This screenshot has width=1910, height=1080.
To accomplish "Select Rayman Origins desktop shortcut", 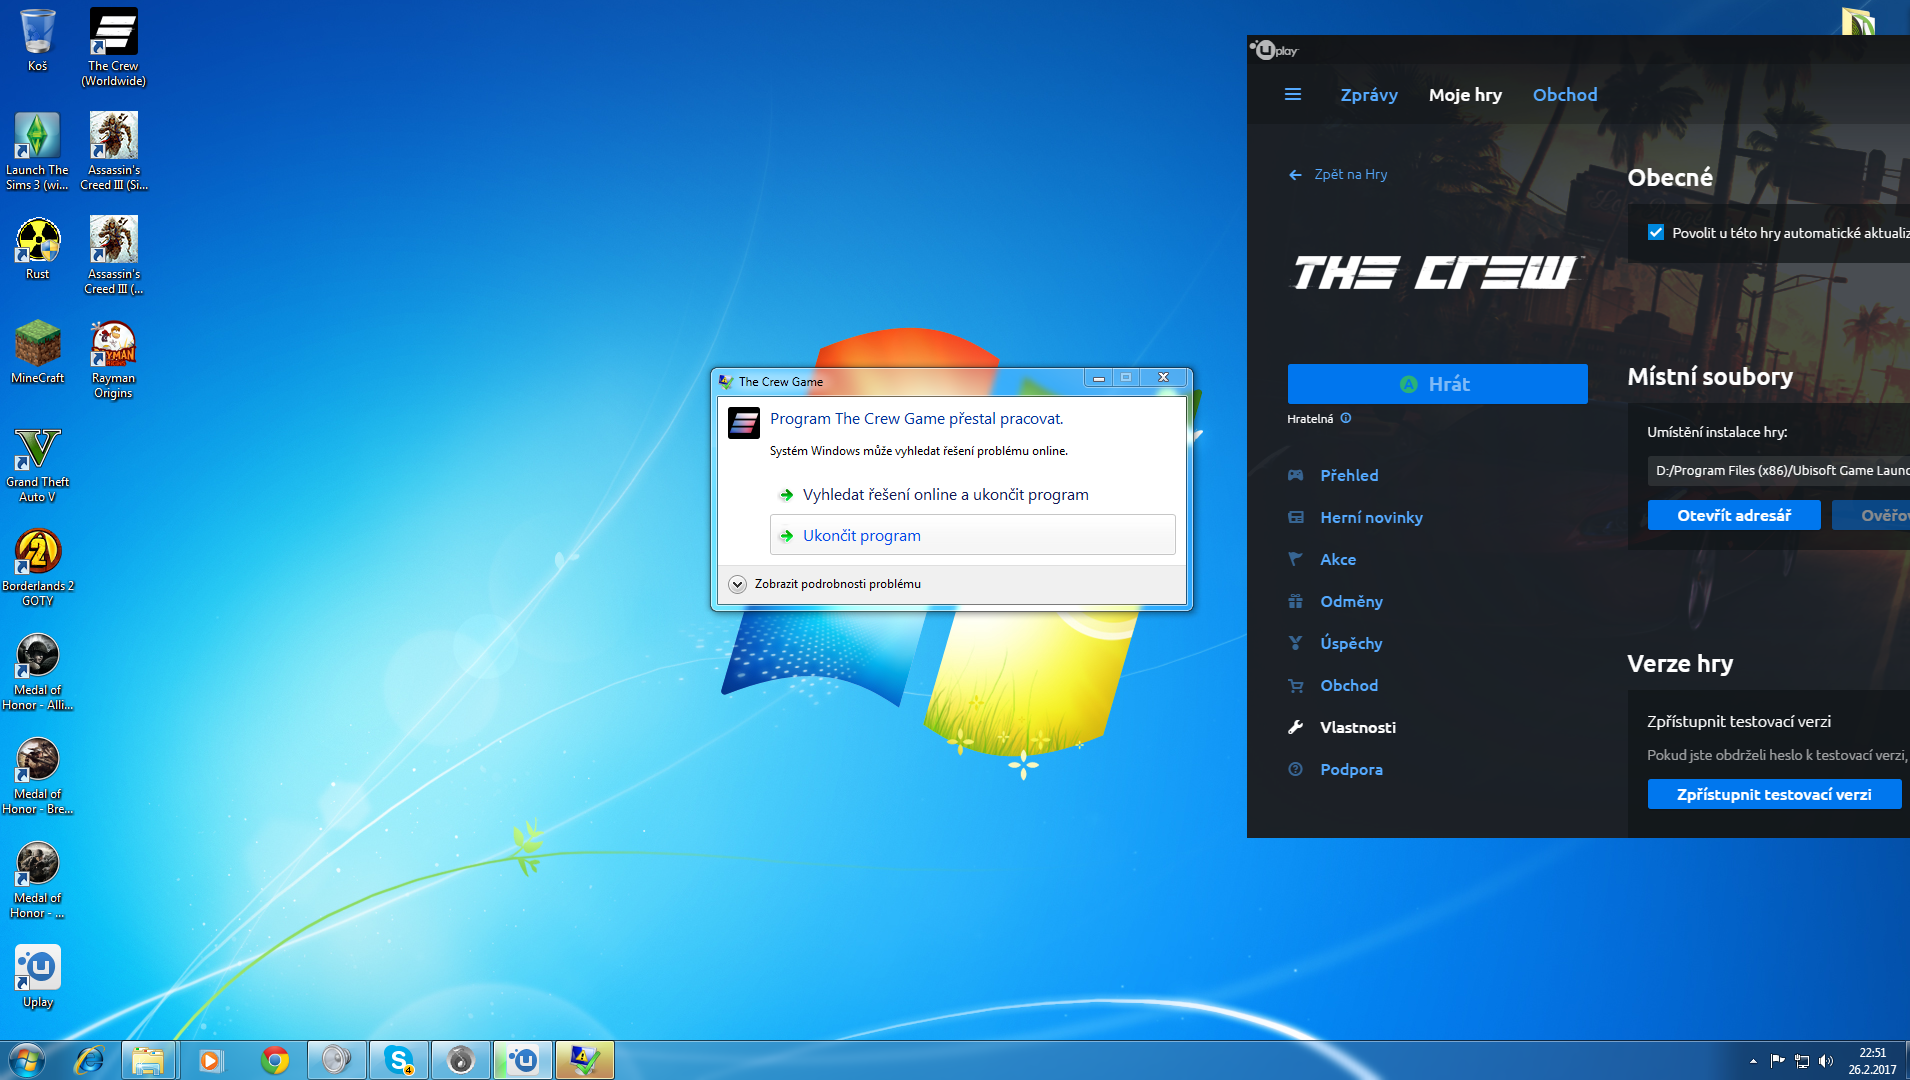I will click(113, 359).
